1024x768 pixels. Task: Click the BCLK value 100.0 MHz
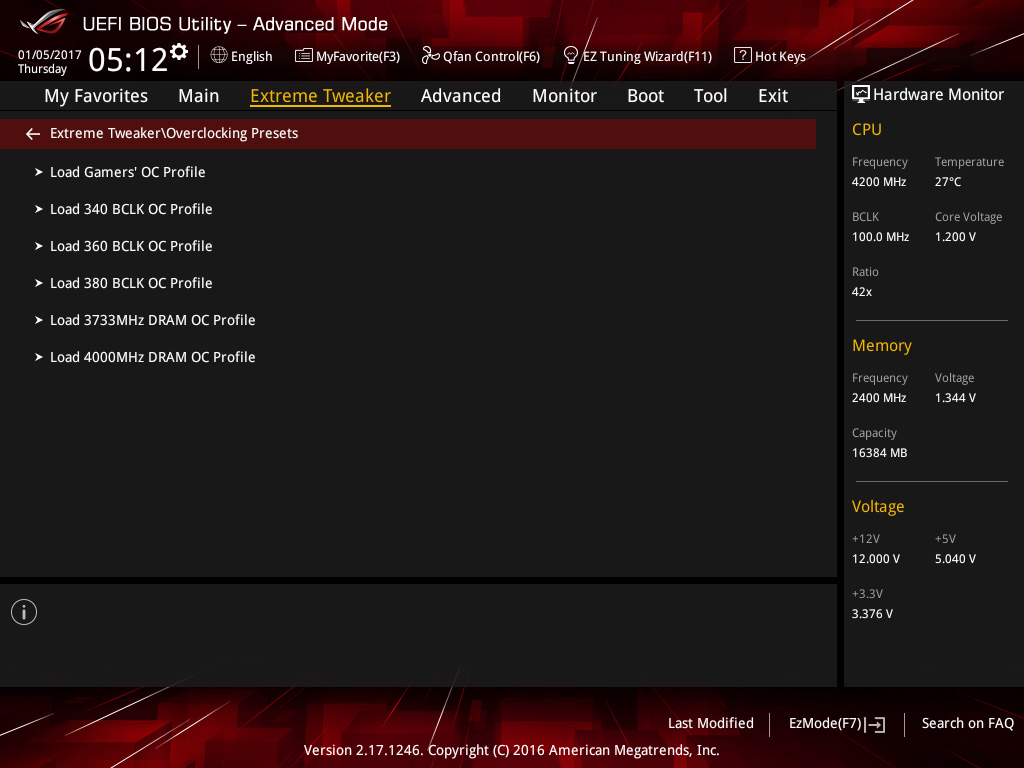(880, 236)
